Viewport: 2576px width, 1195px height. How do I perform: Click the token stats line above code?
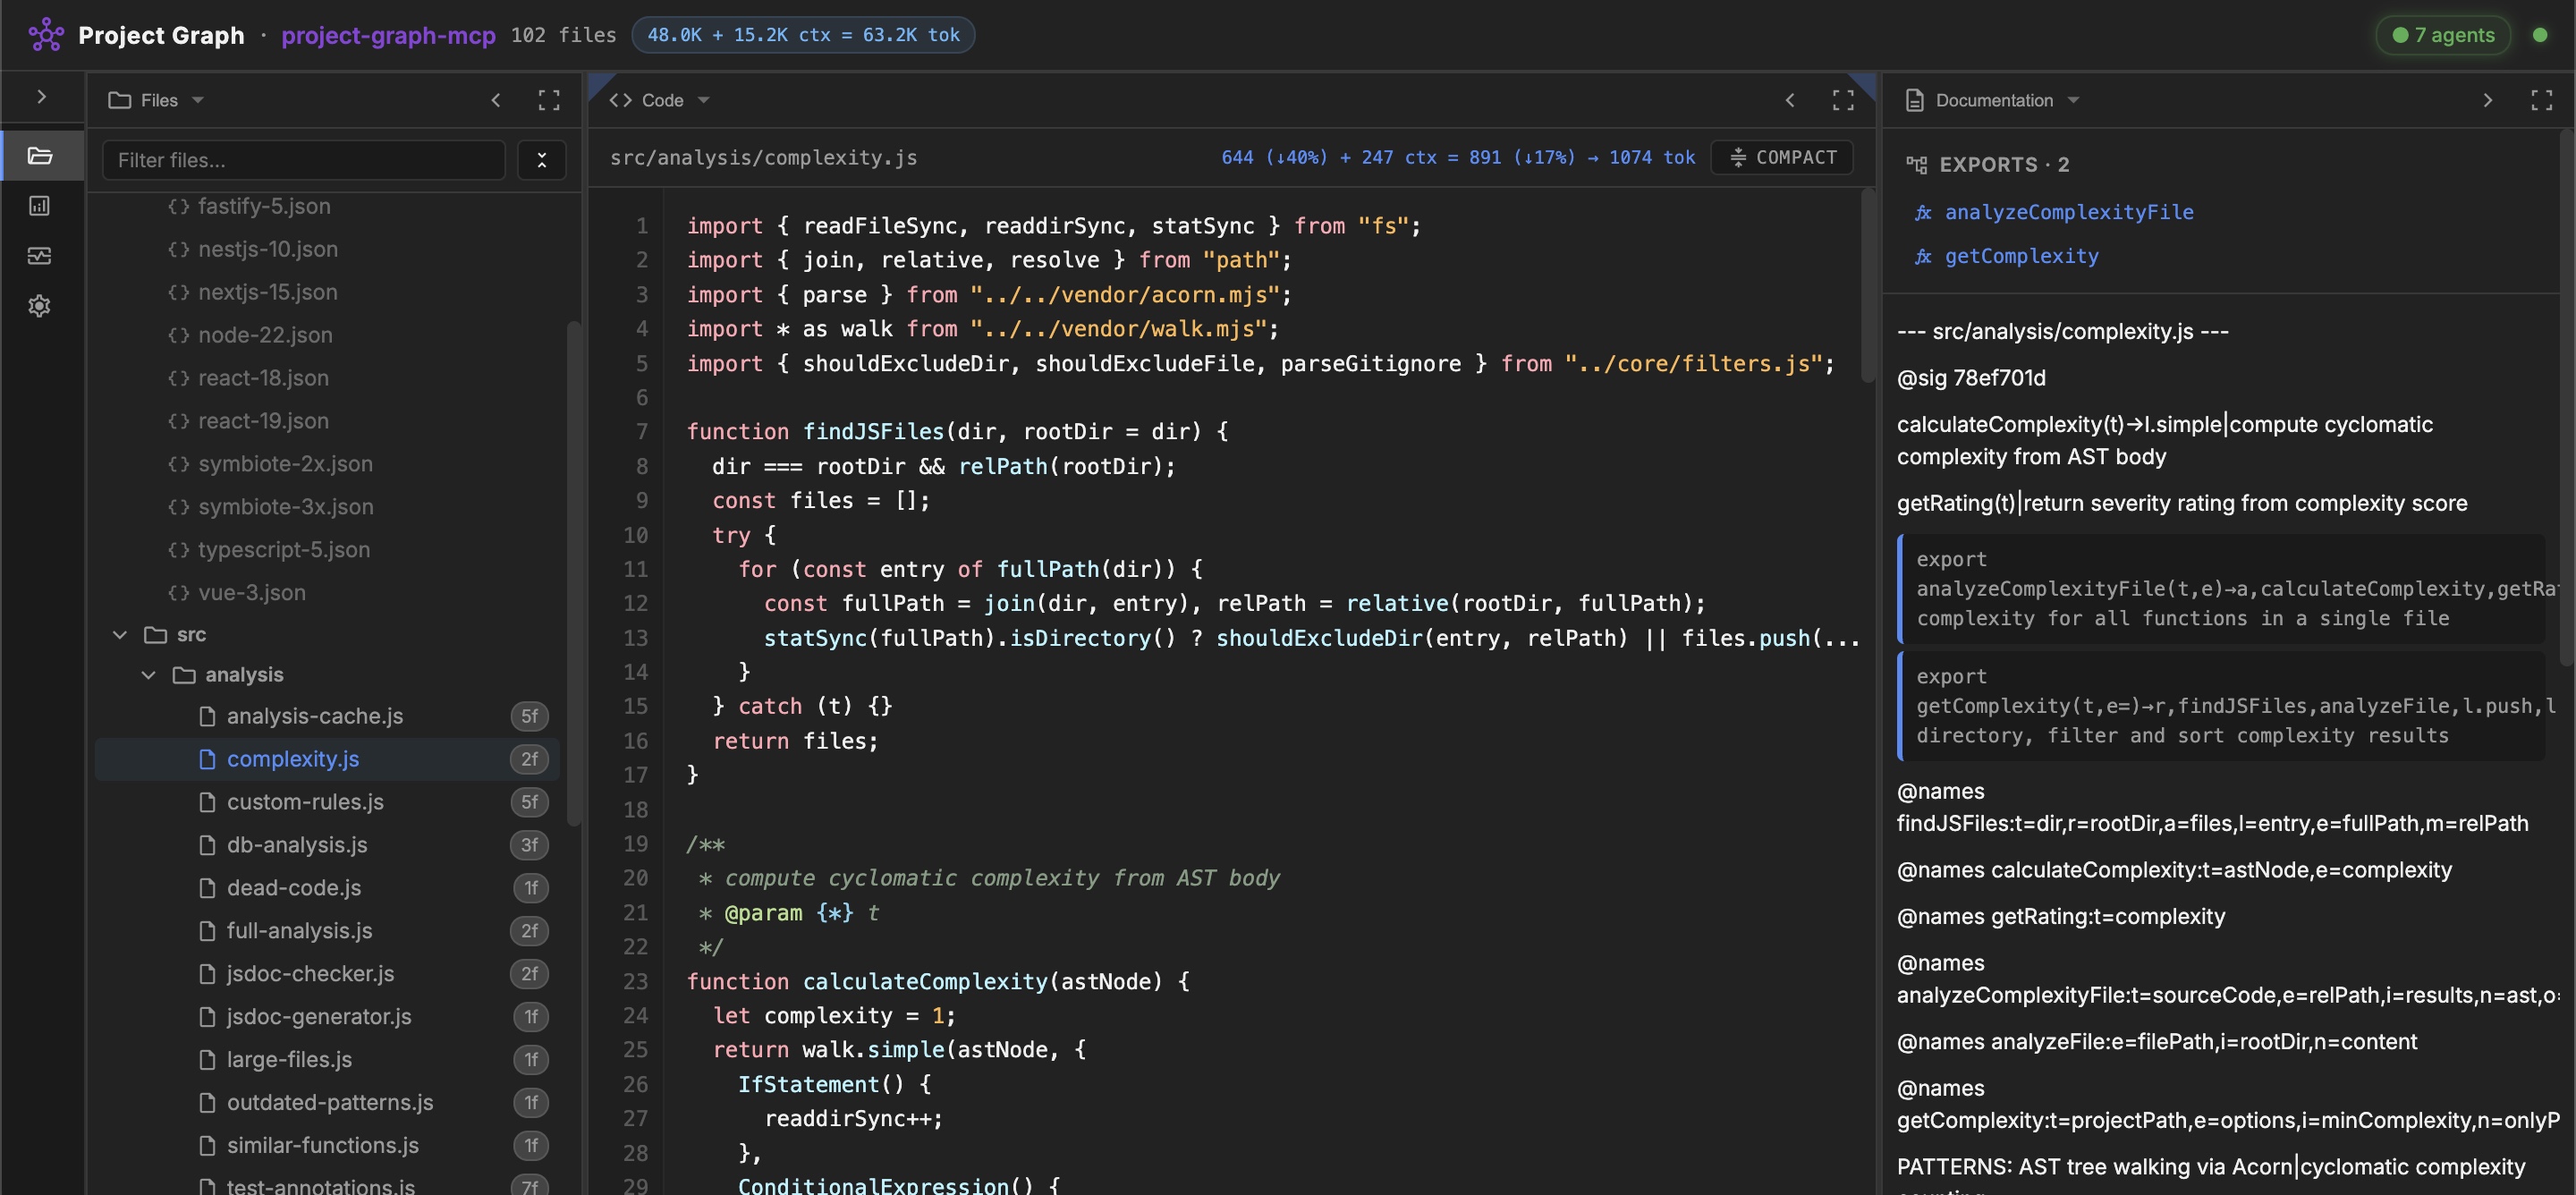tap(1458, 157)
